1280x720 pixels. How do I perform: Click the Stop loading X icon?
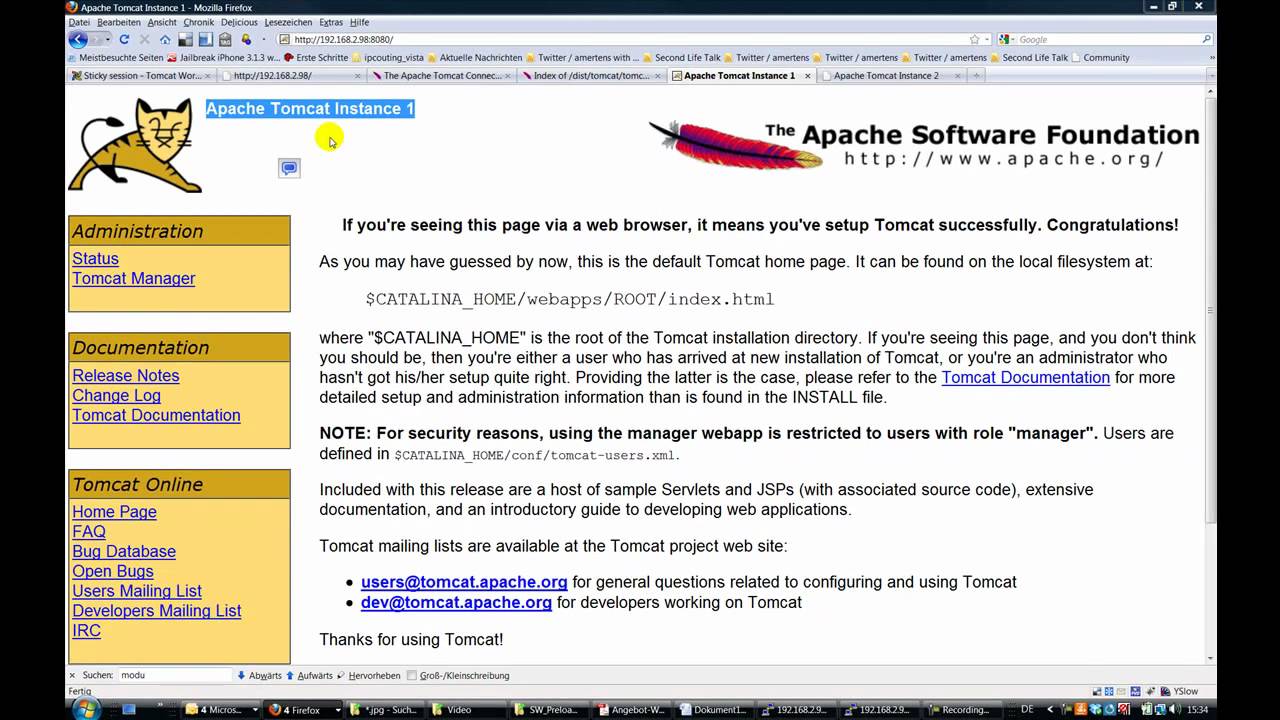[144, 39]
